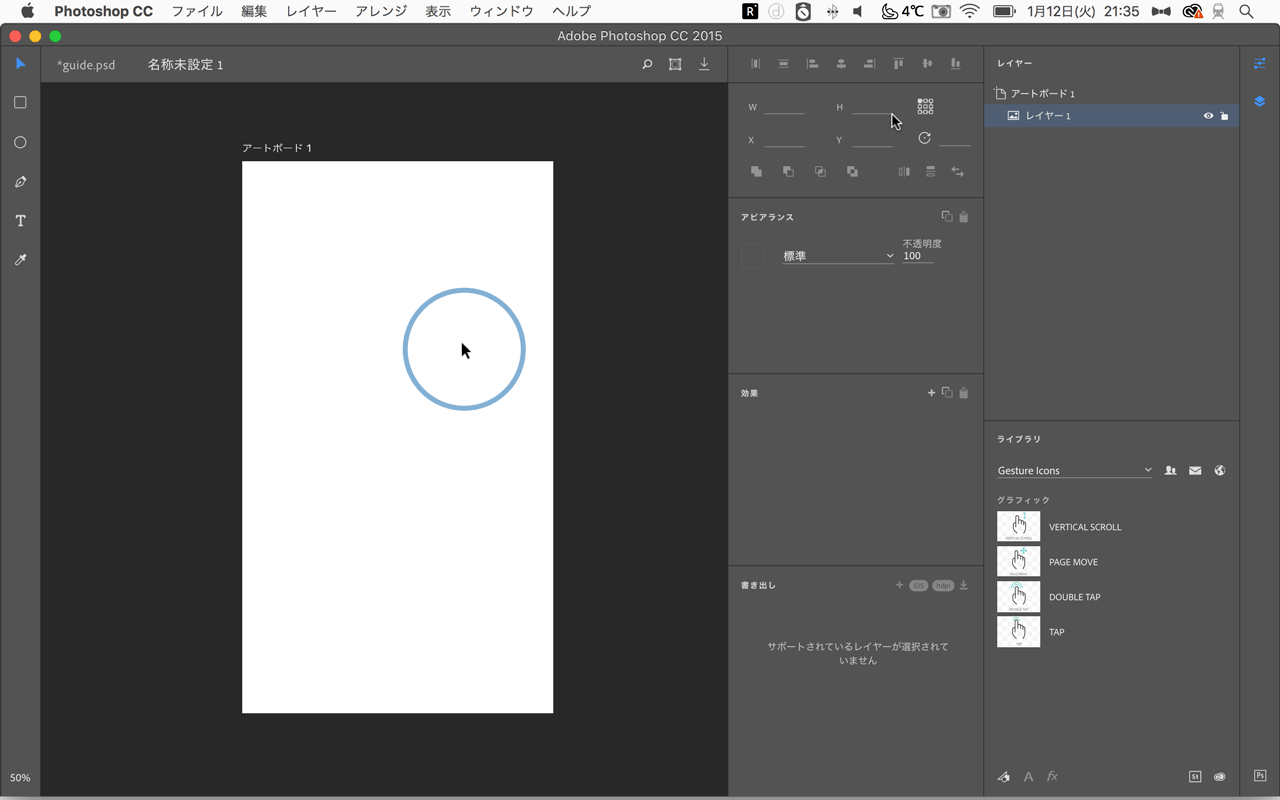Click the flip horizontal icon

click(x=904, y=172)
